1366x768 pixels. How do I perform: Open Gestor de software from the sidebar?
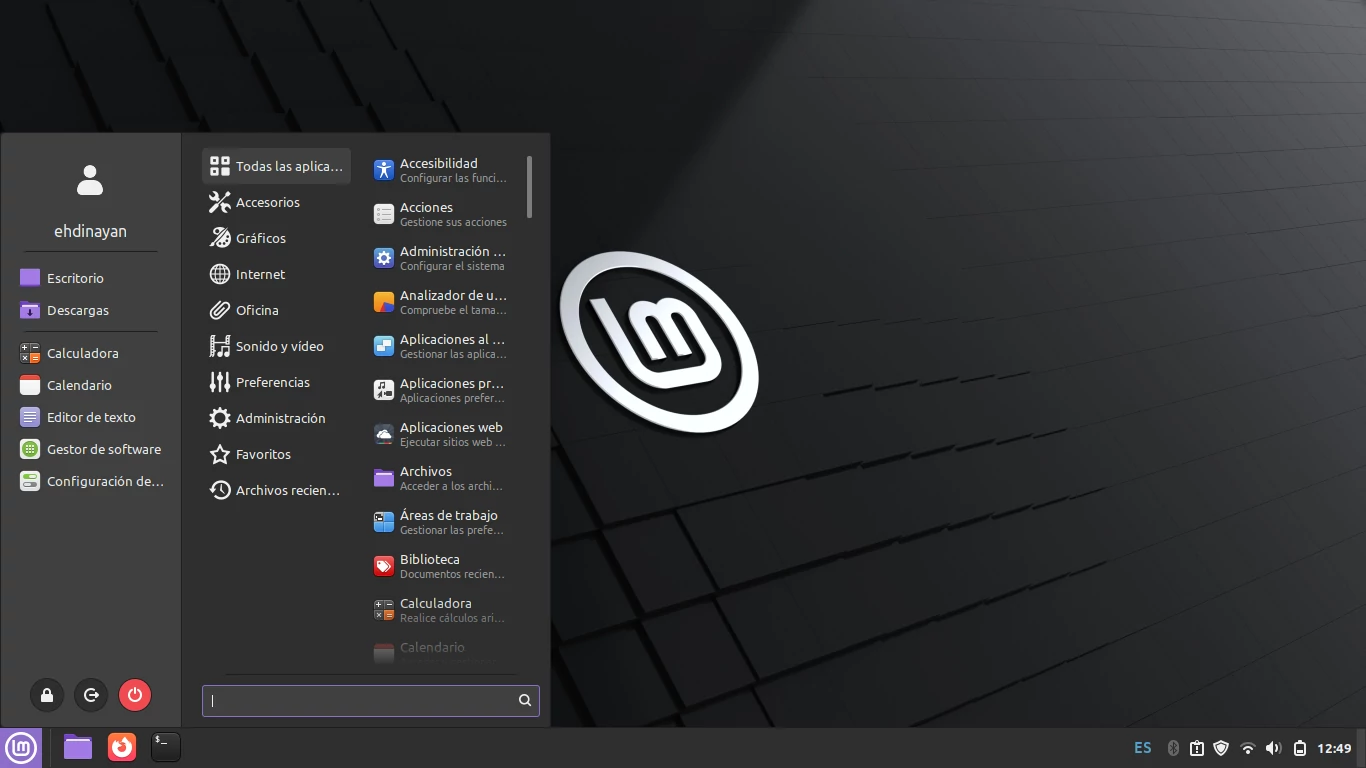tap(103, 449)
